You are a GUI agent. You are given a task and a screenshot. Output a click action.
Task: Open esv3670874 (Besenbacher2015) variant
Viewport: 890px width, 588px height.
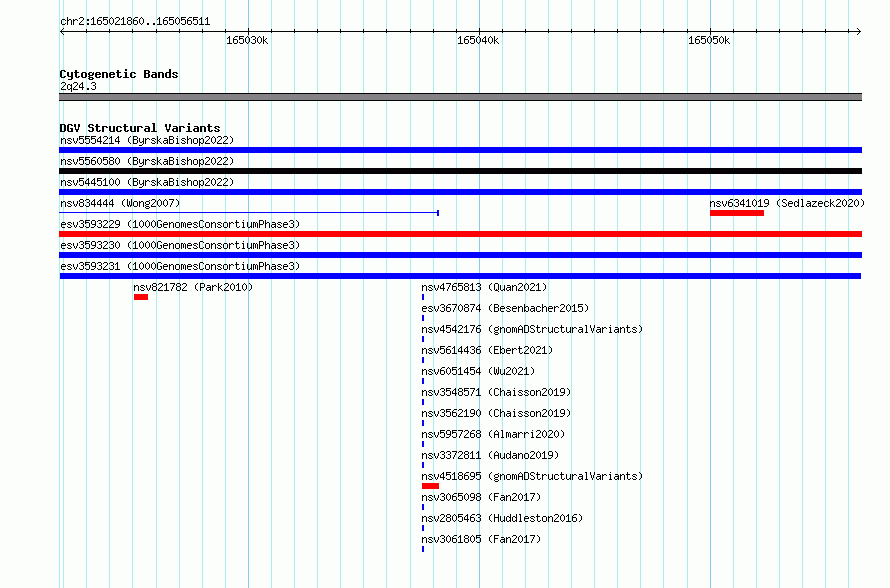(505, 308)
